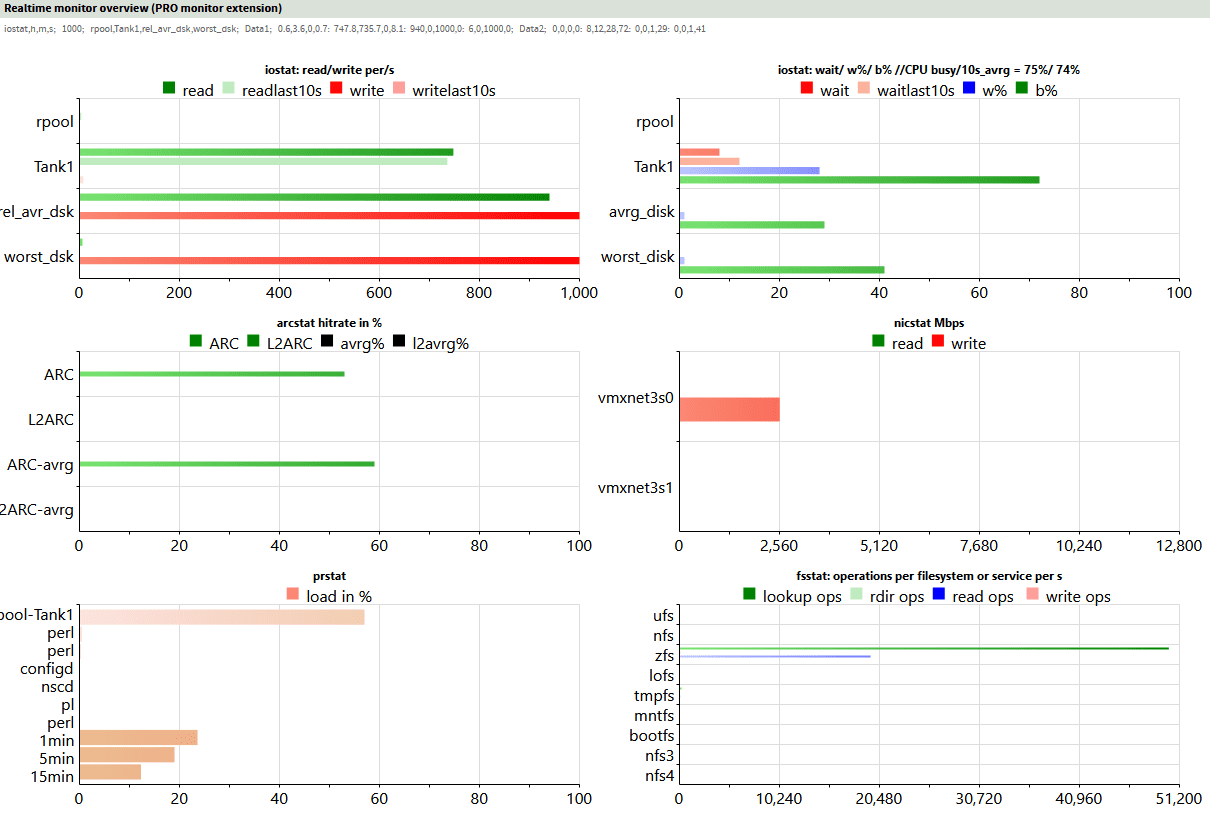Click the black 'l2avrg%' legend swatch
Image resolution: width=1210 pixels, height=814 pixels.
click(x=400, y=342)
